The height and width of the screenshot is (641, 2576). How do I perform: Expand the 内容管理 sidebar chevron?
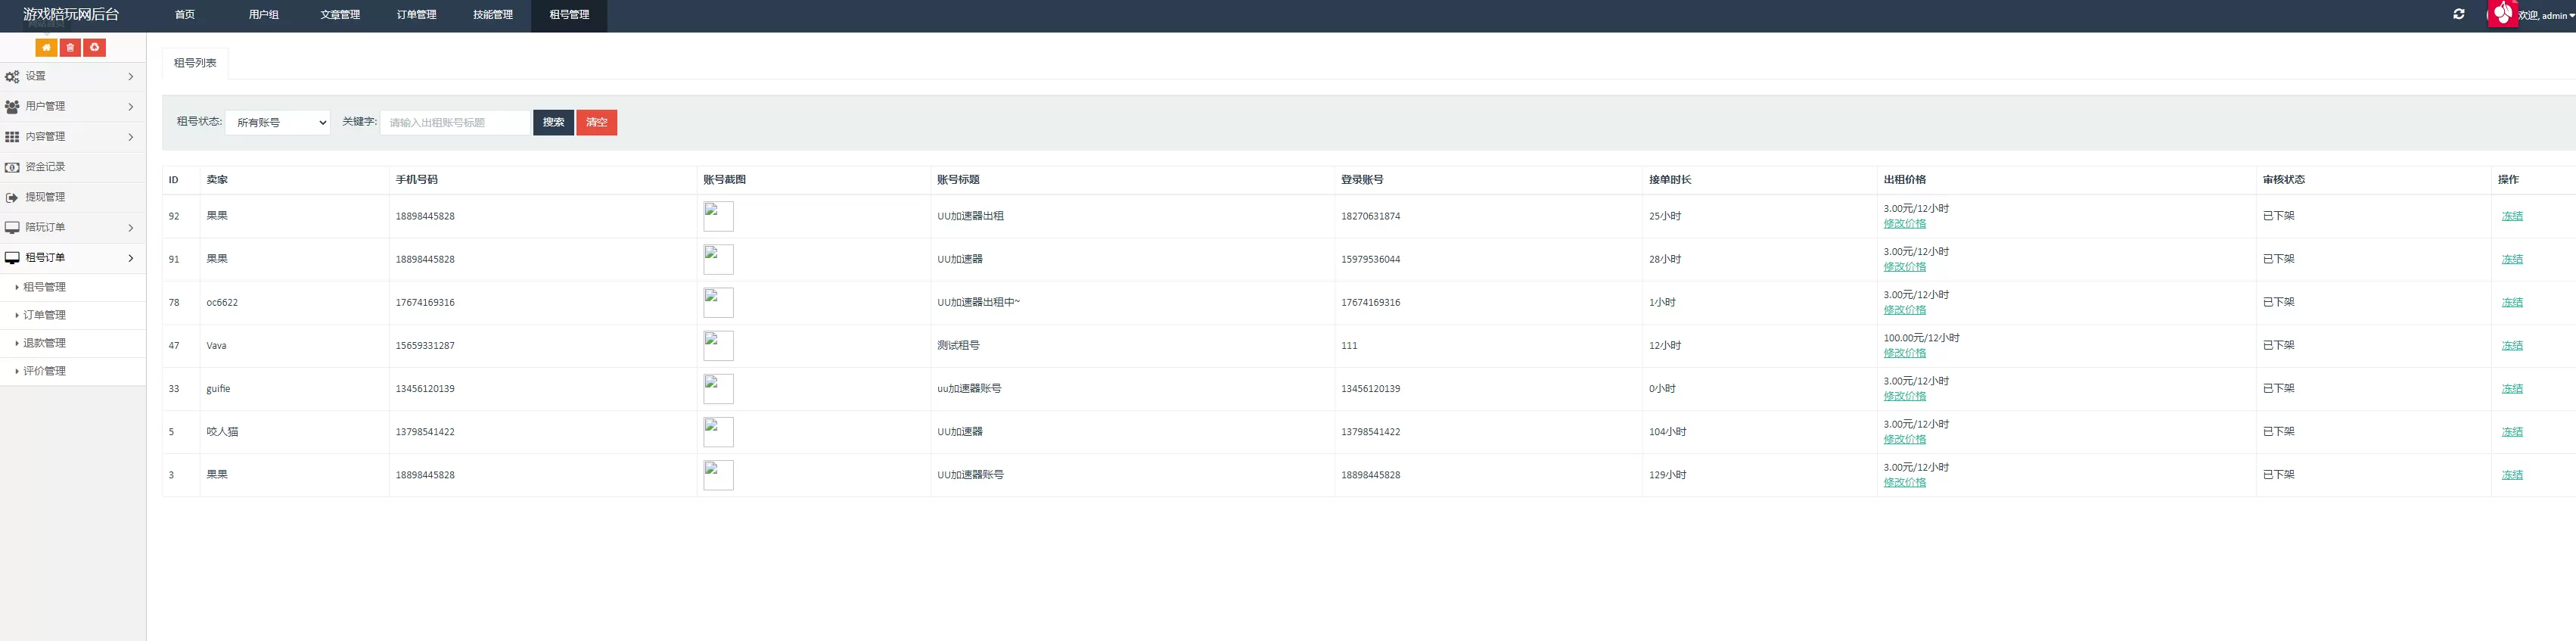click(131, 137)
